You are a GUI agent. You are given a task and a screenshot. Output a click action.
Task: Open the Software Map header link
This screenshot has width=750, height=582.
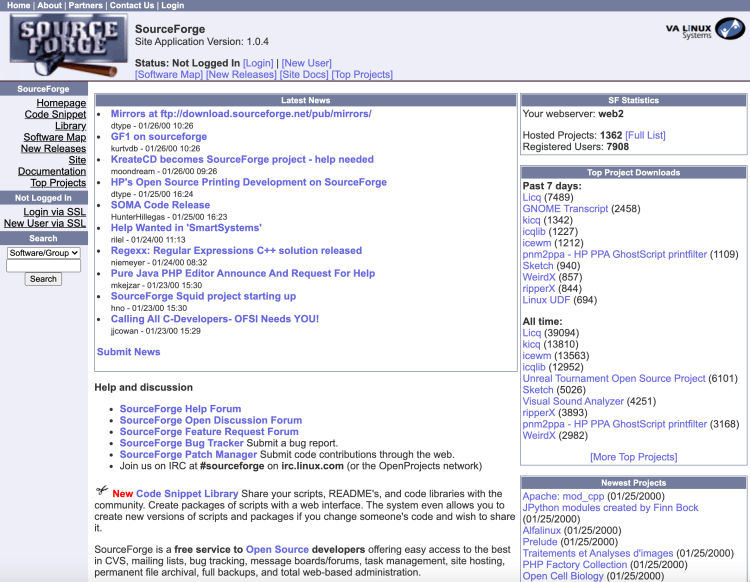coord(168,75)
